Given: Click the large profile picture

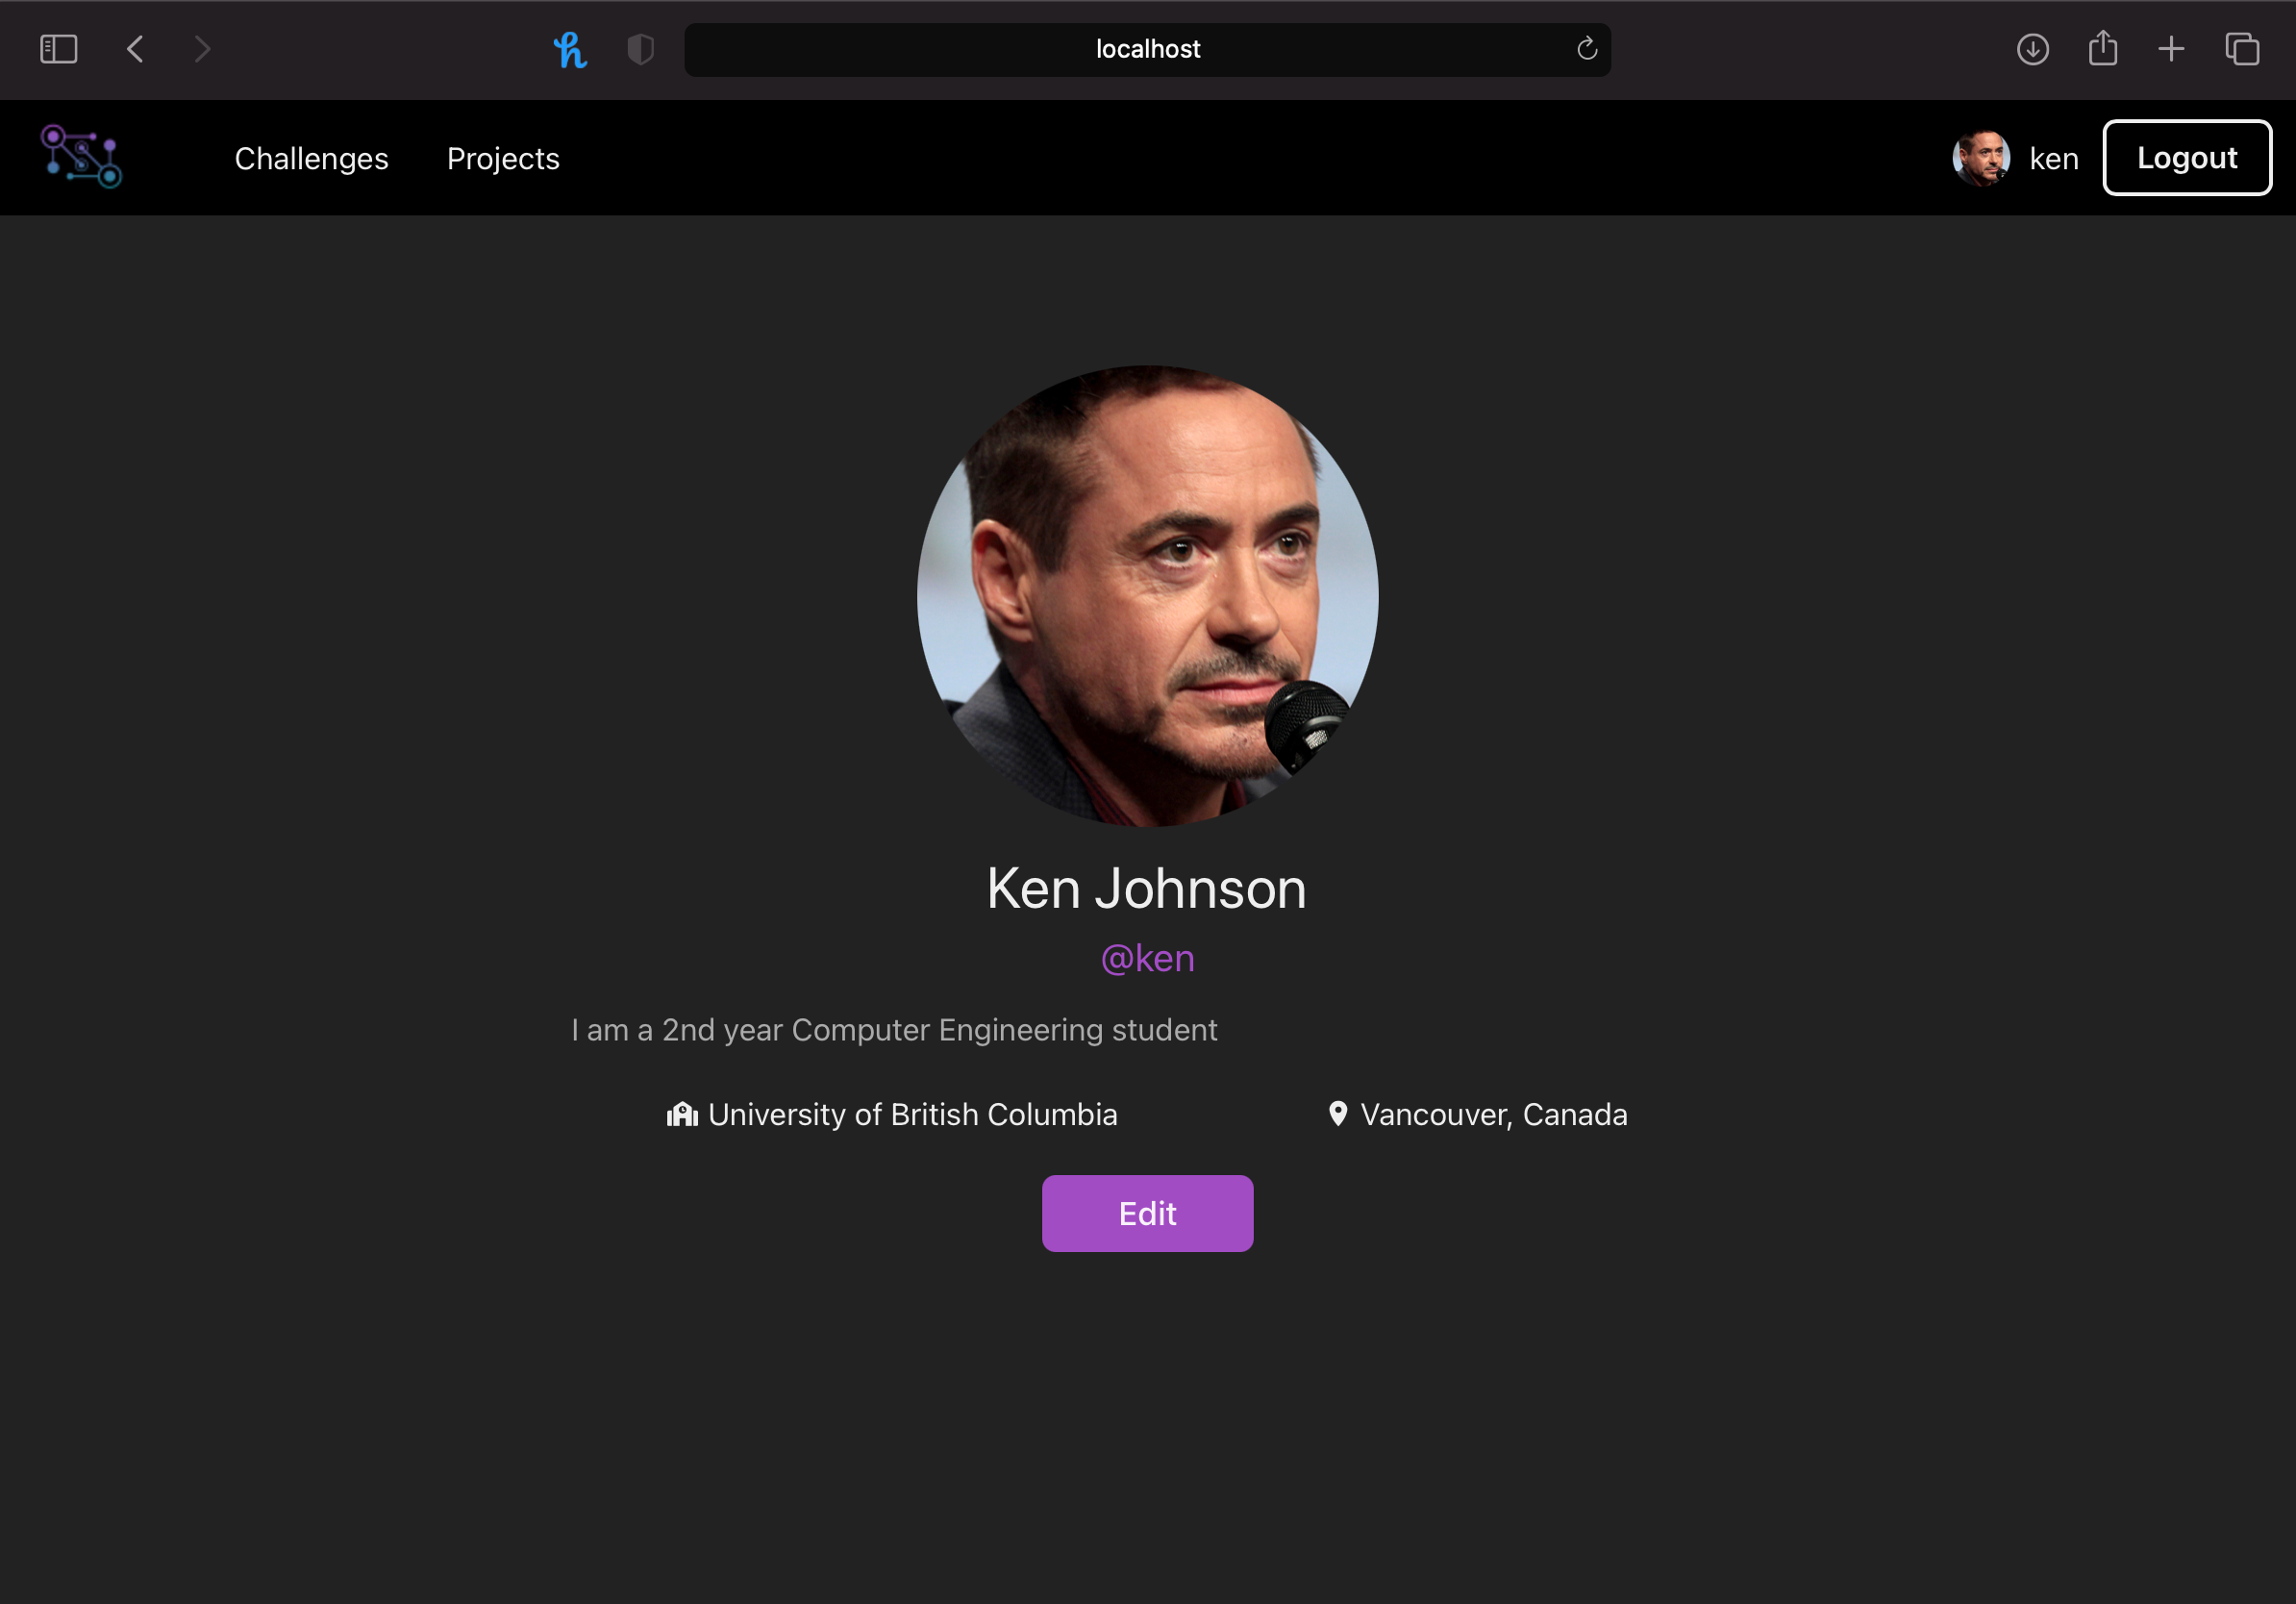Looking at the screenshot, I should pyautogui.click(x=1147, y=596).
